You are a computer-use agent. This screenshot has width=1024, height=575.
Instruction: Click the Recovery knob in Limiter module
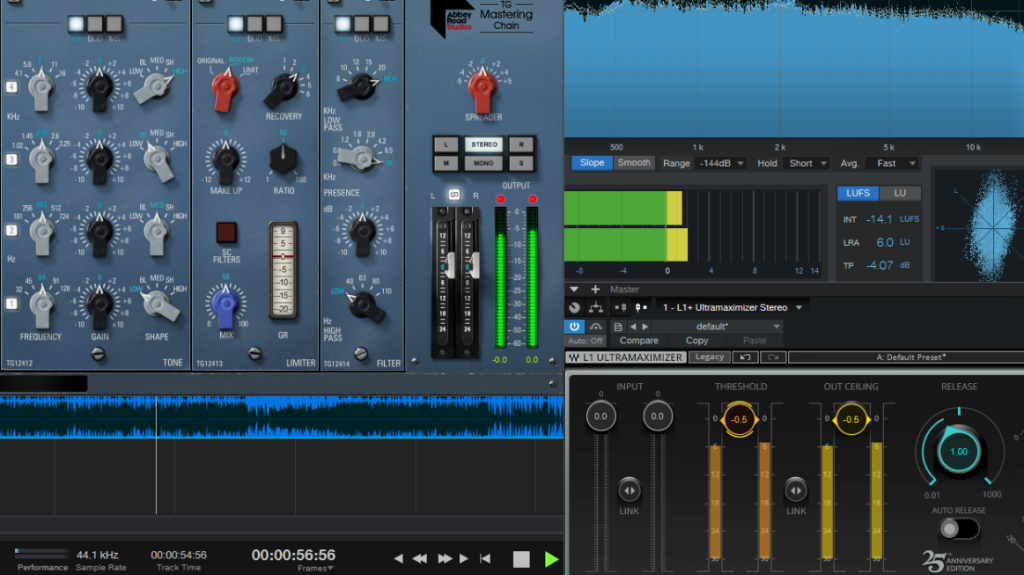tap(283, 90)
